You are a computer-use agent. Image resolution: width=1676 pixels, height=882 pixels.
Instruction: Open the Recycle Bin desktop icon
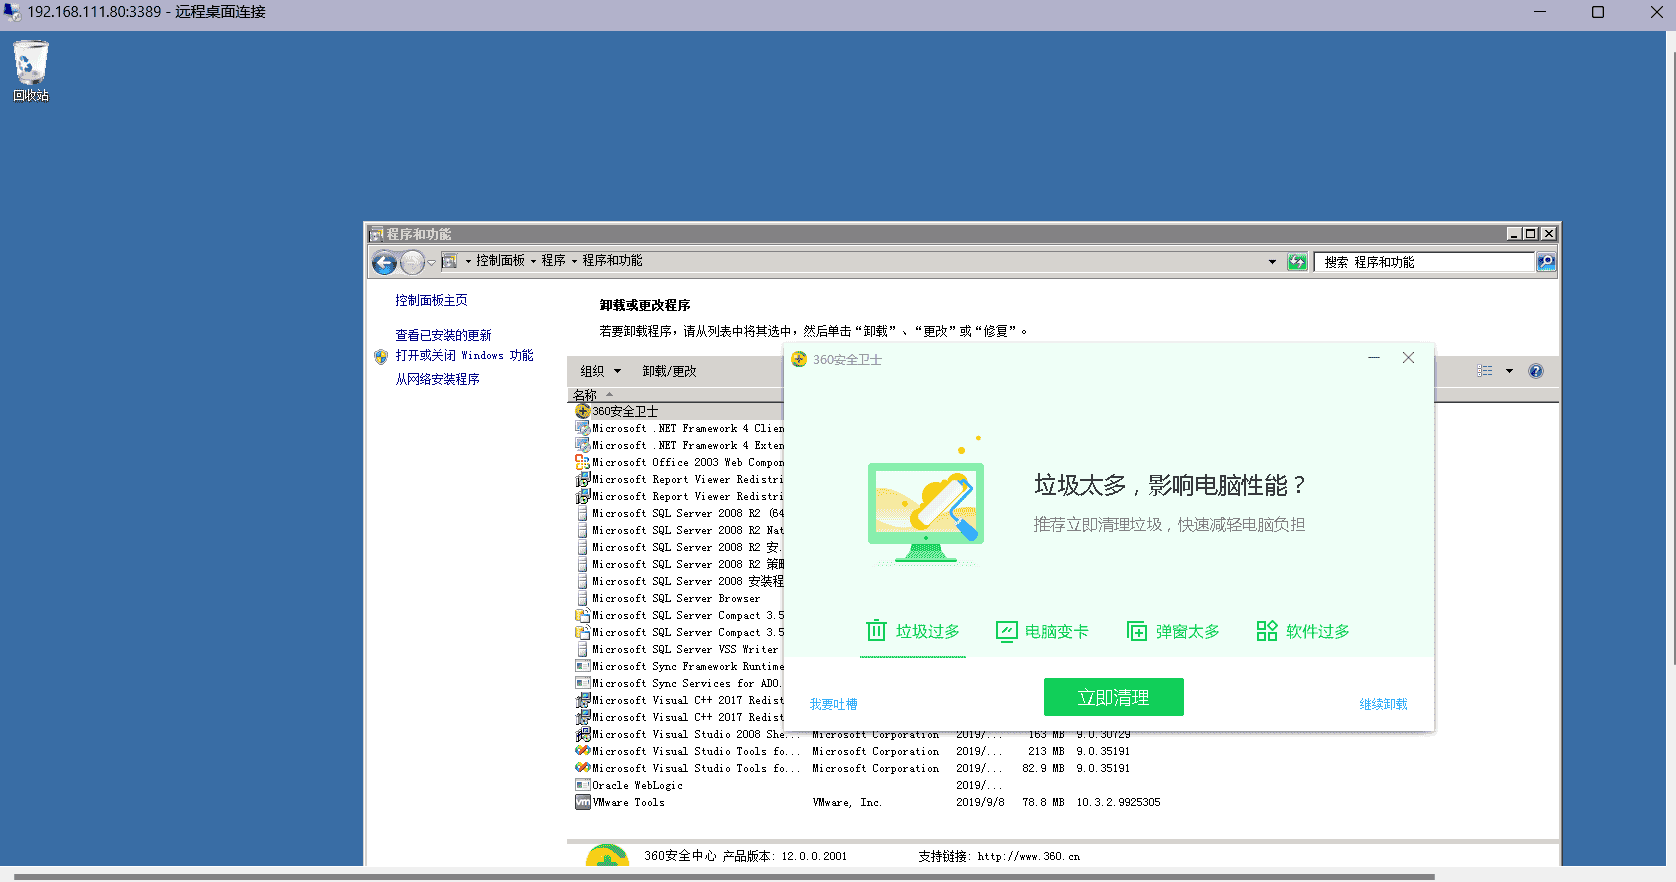click(x=30, y=70)
